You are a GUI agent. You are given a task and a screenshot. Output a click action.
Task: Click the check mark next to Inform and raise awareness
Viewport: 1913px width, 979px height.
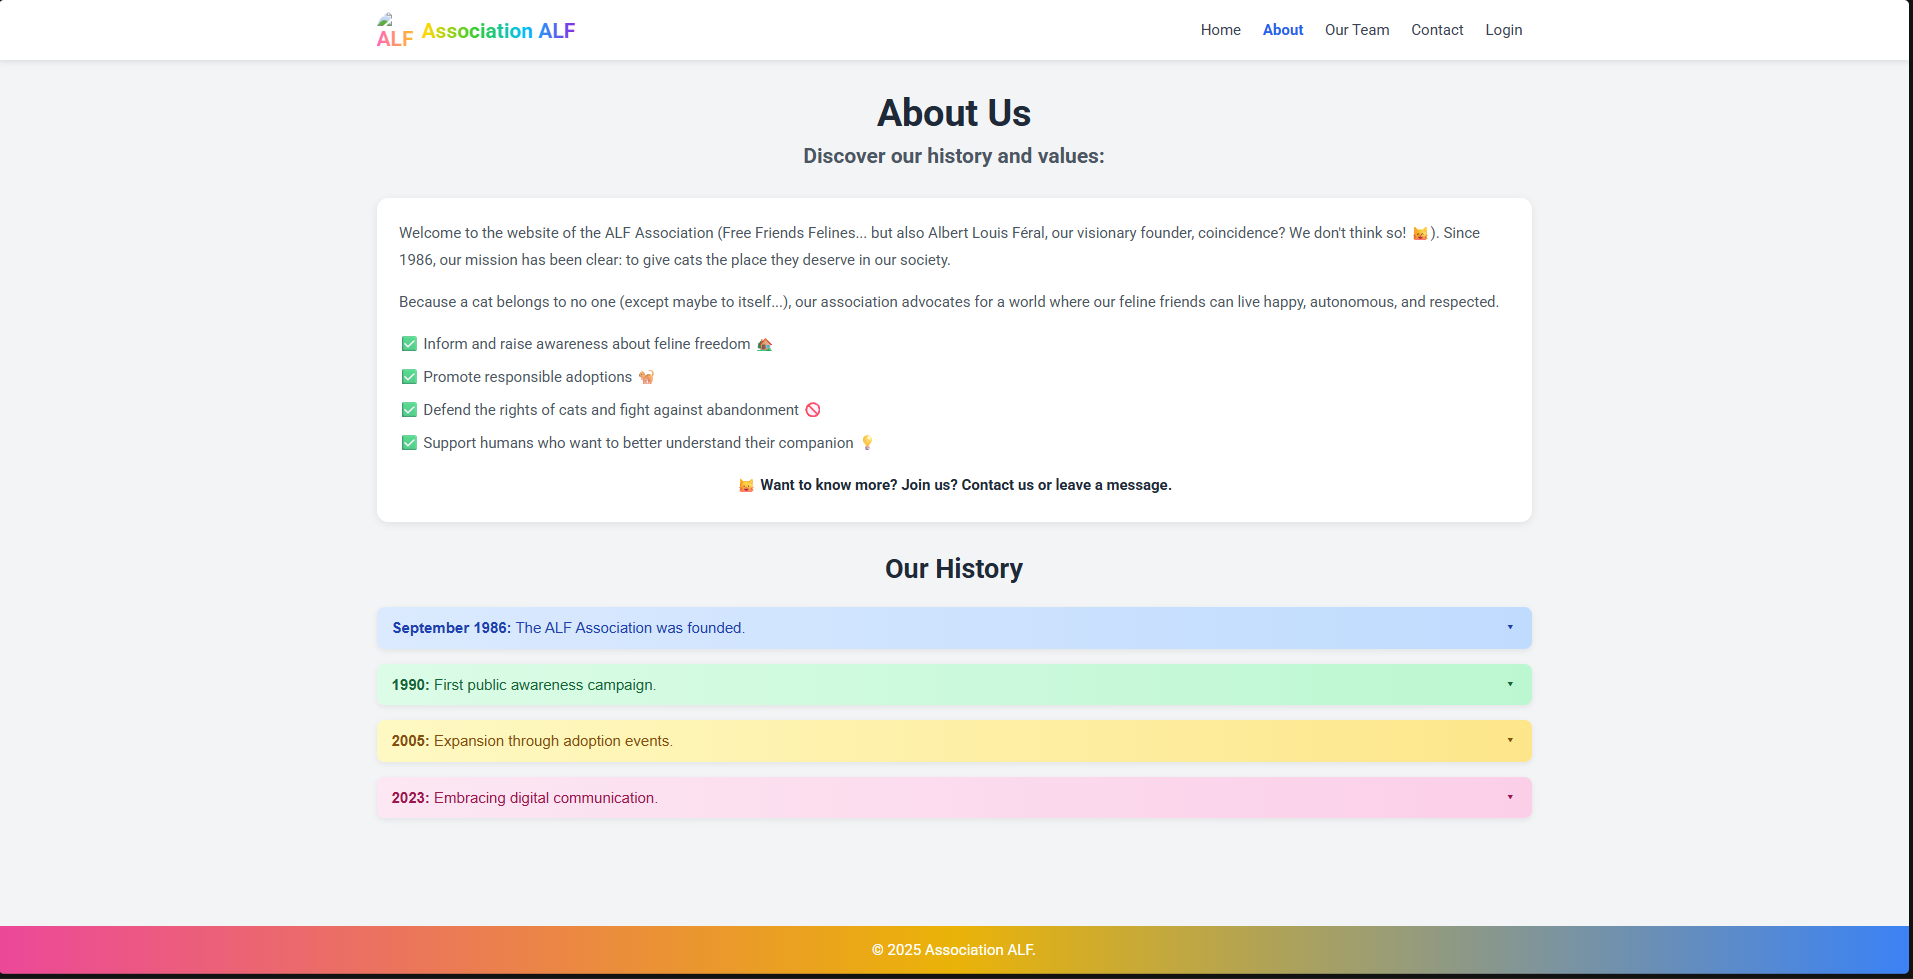click(x=409, y=344)
